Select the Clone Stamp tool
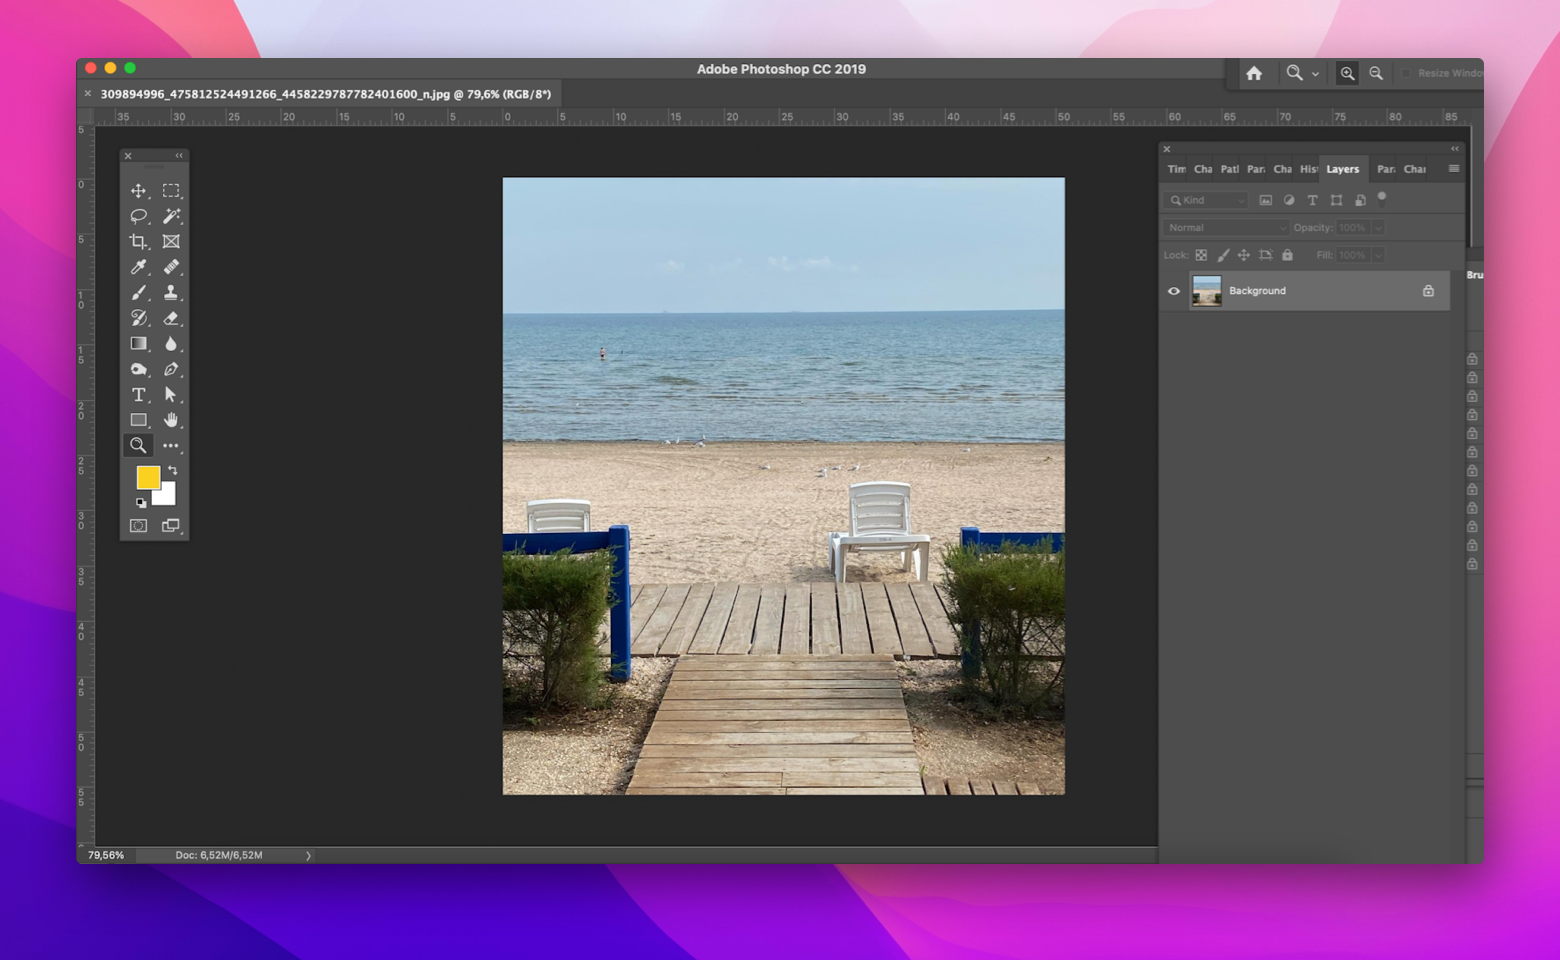The height and width of the screenshot is (960, 1560). tap(170, 291)
